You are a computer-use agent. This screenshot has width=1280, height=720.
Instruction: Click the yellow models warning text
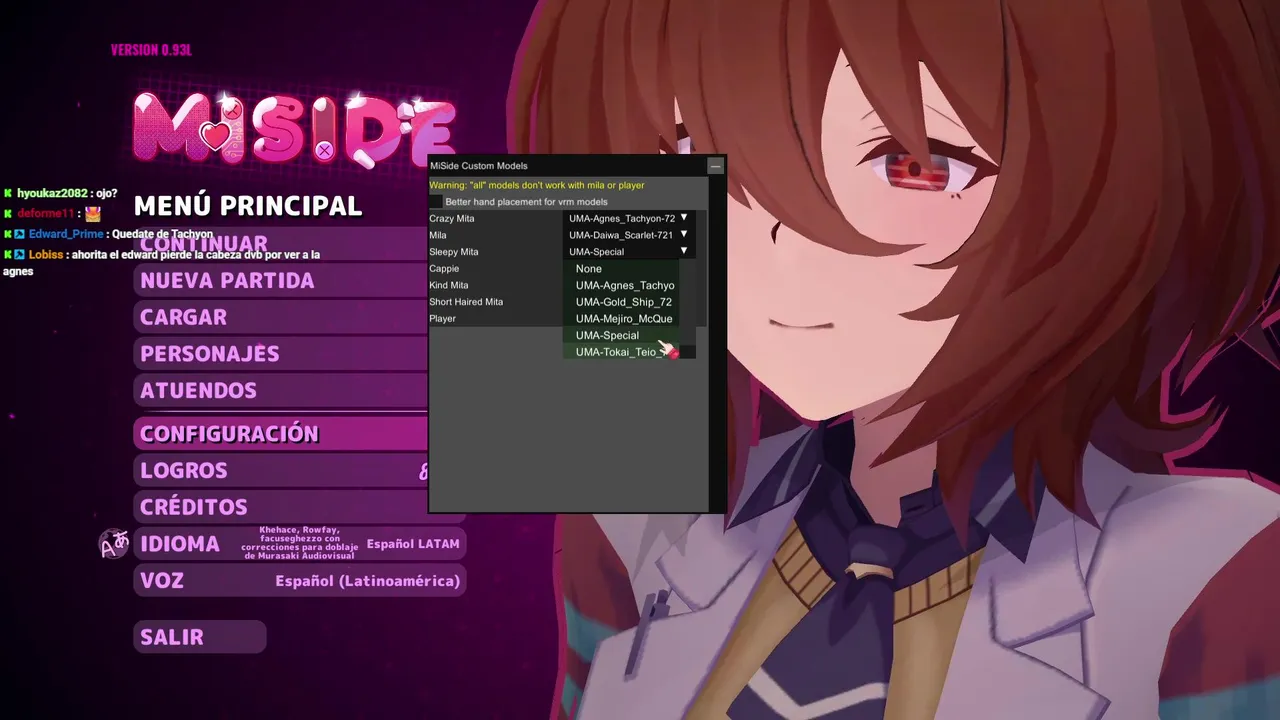pyautogui.click(x=537, y=185)
